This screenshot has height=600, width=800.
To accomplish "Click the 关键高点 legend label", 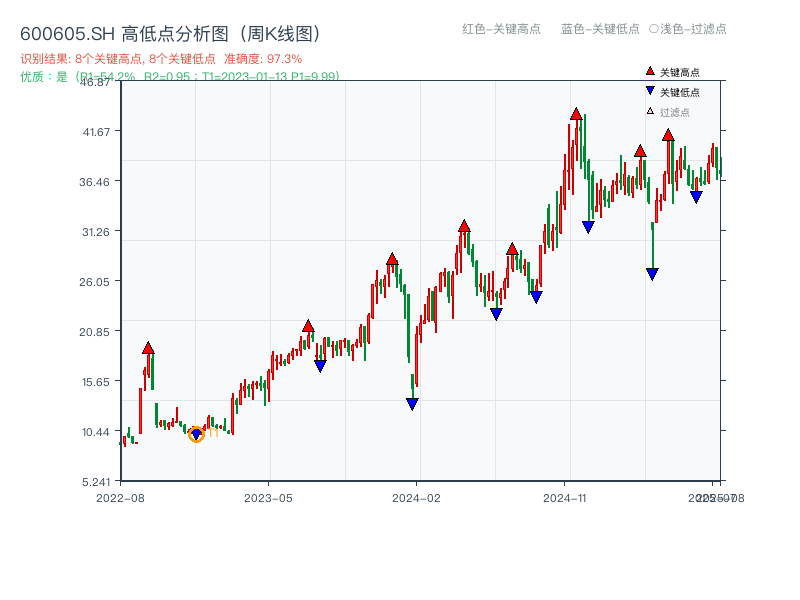I will coord(680,72).
